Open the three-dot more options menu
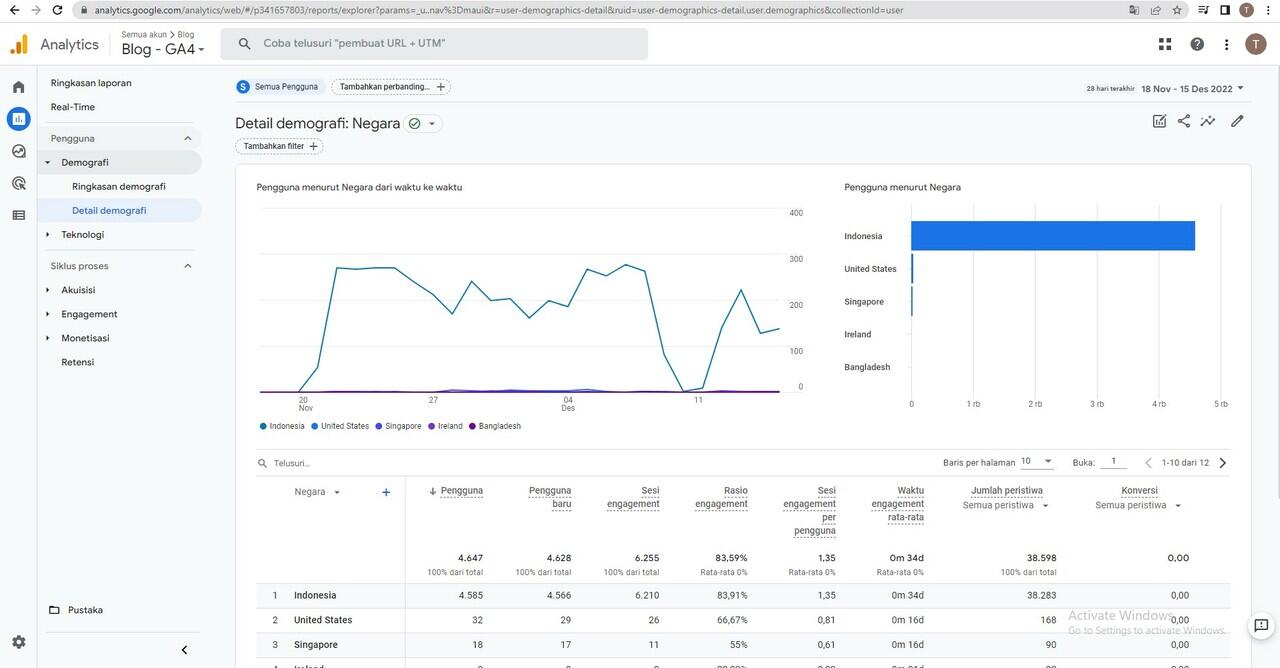The image size is (1280, 668). [x=1227, y=44]
